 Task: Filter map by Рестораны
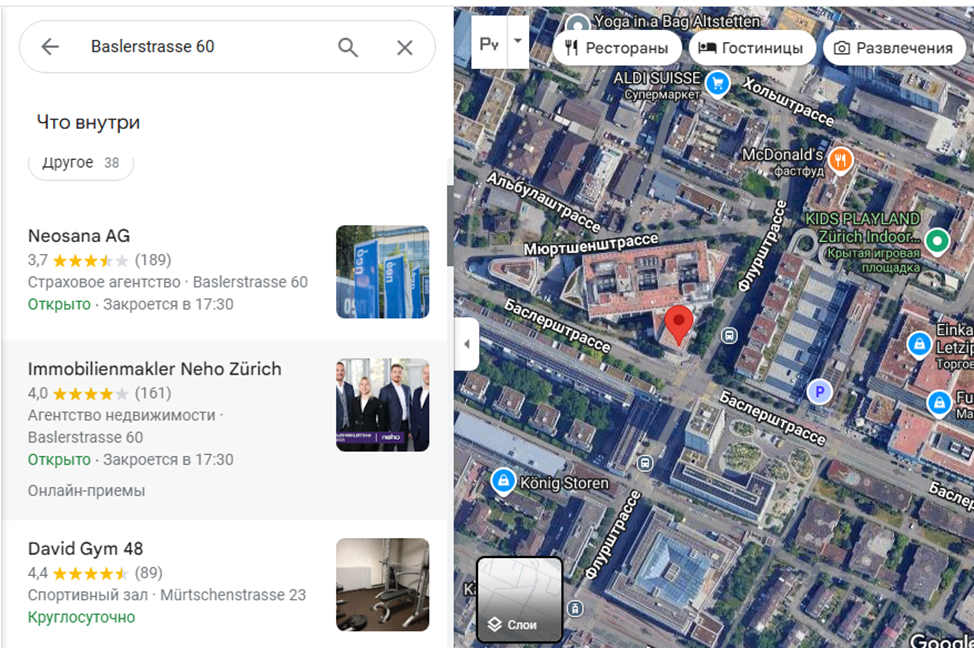click(616, 48)
